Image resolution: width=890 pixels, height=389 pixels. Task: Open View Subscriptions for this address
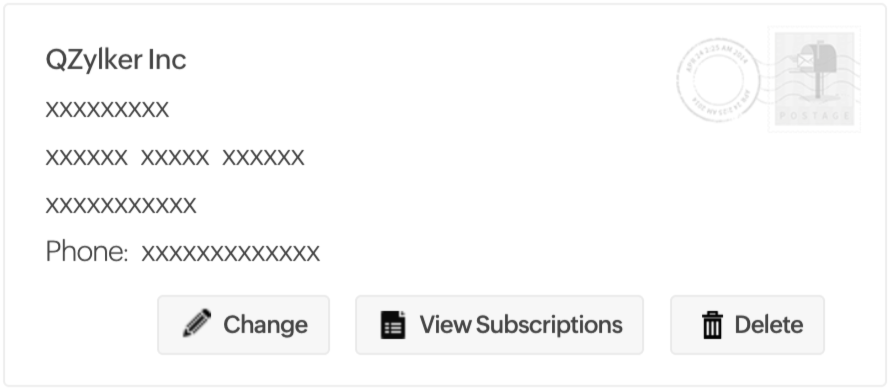click(499, 325)
